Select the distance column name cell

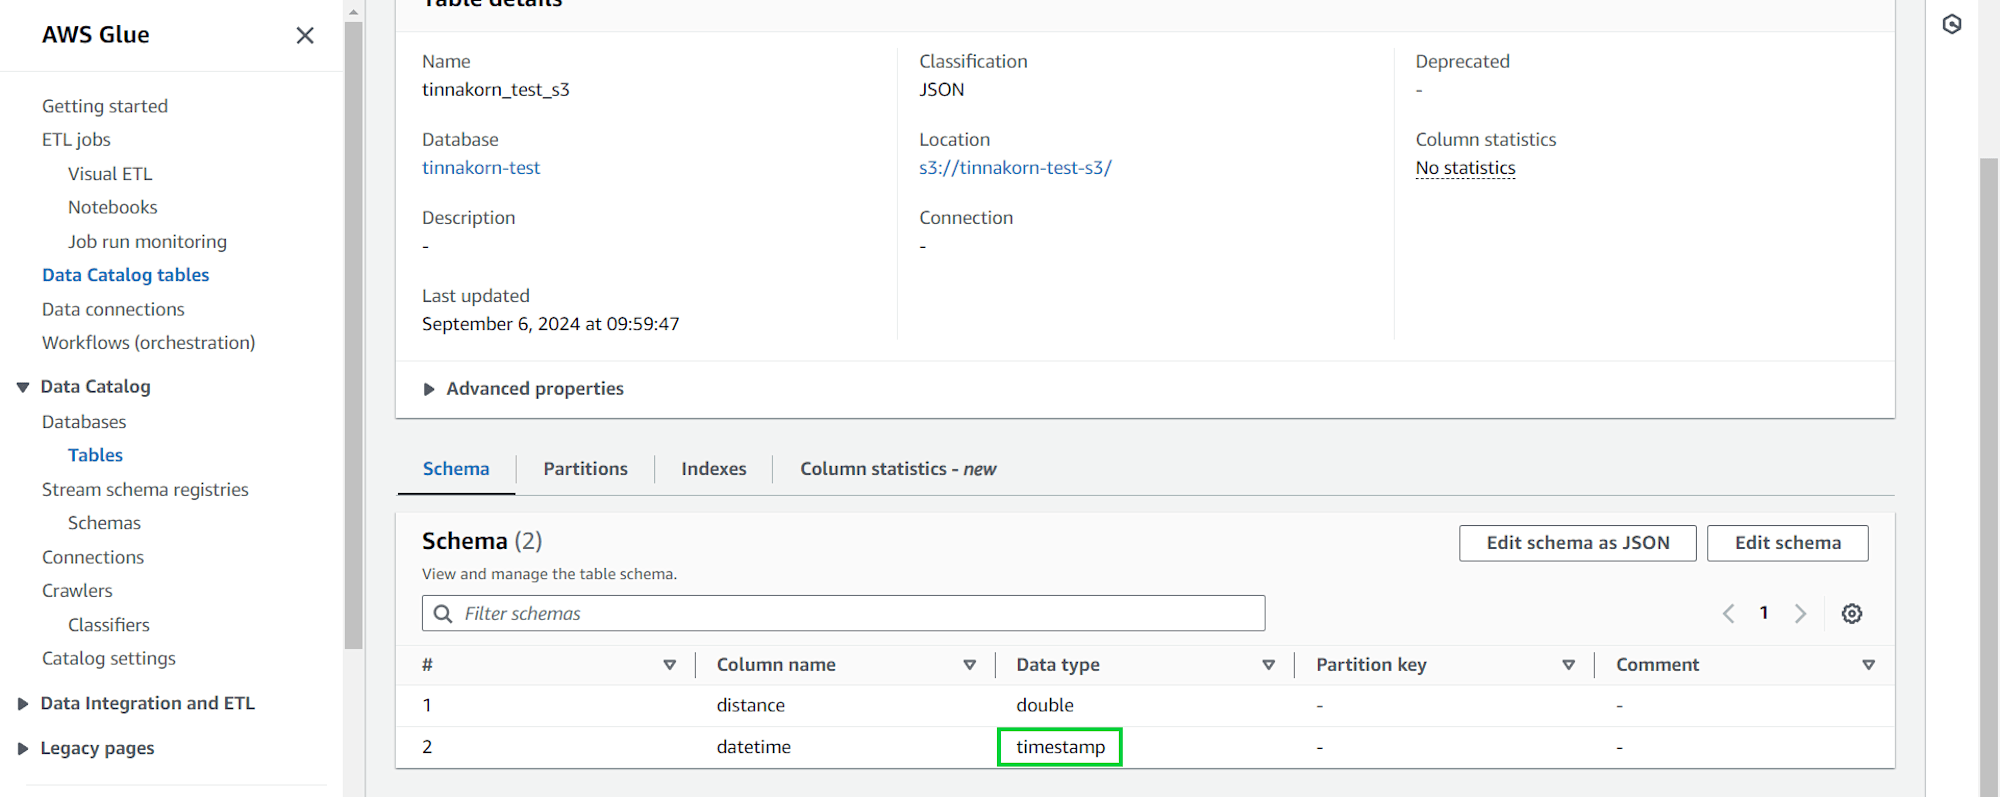click(x=751, y=705)
